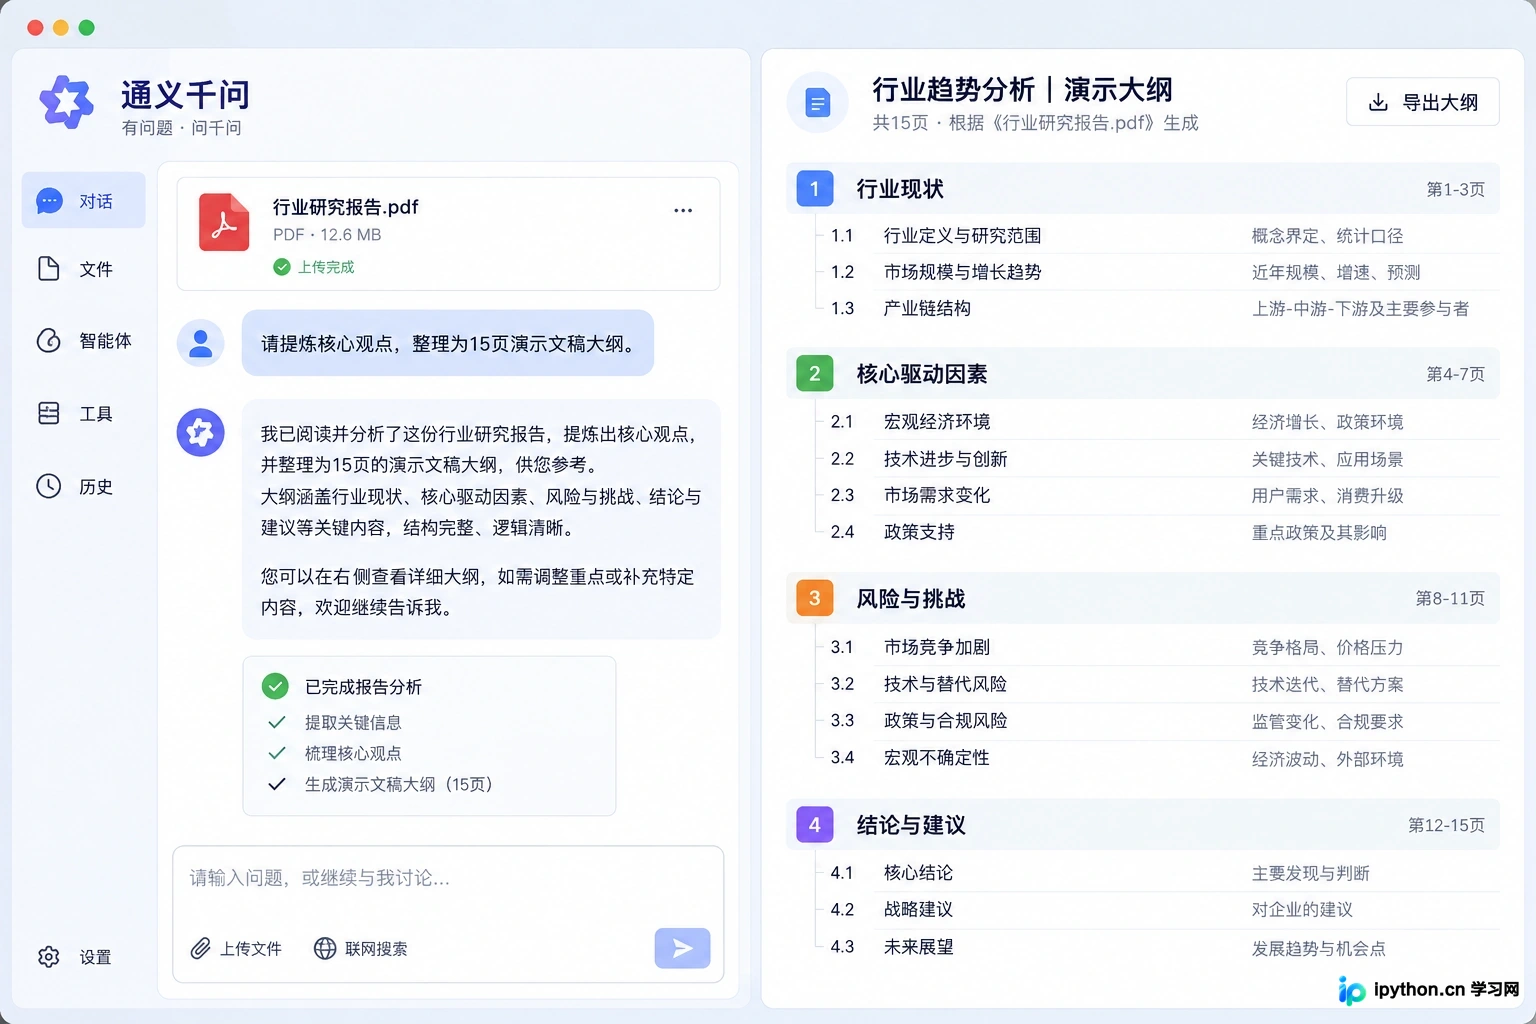Click outline row 4.2 战略建议

click(1160, 910)
